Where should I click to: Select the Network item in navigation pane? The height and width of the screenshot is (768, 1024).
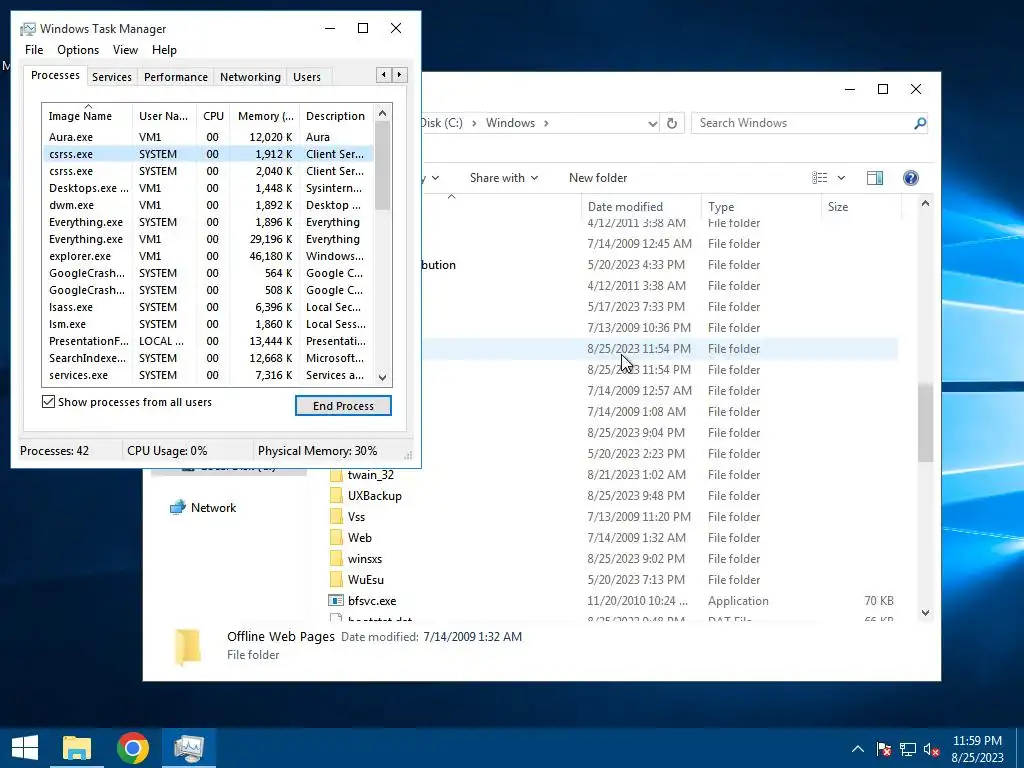[x=203, y=507]
